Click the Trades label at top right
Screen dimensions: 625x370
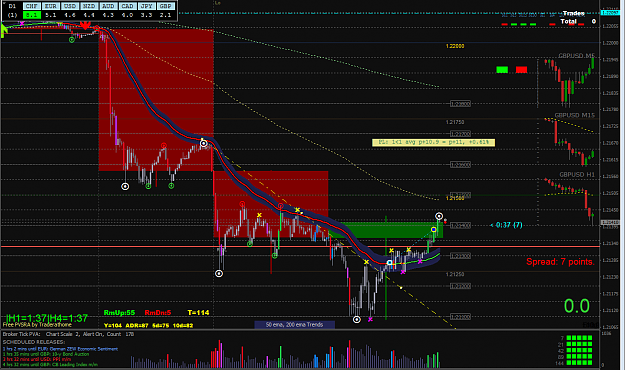pos(574,14)
